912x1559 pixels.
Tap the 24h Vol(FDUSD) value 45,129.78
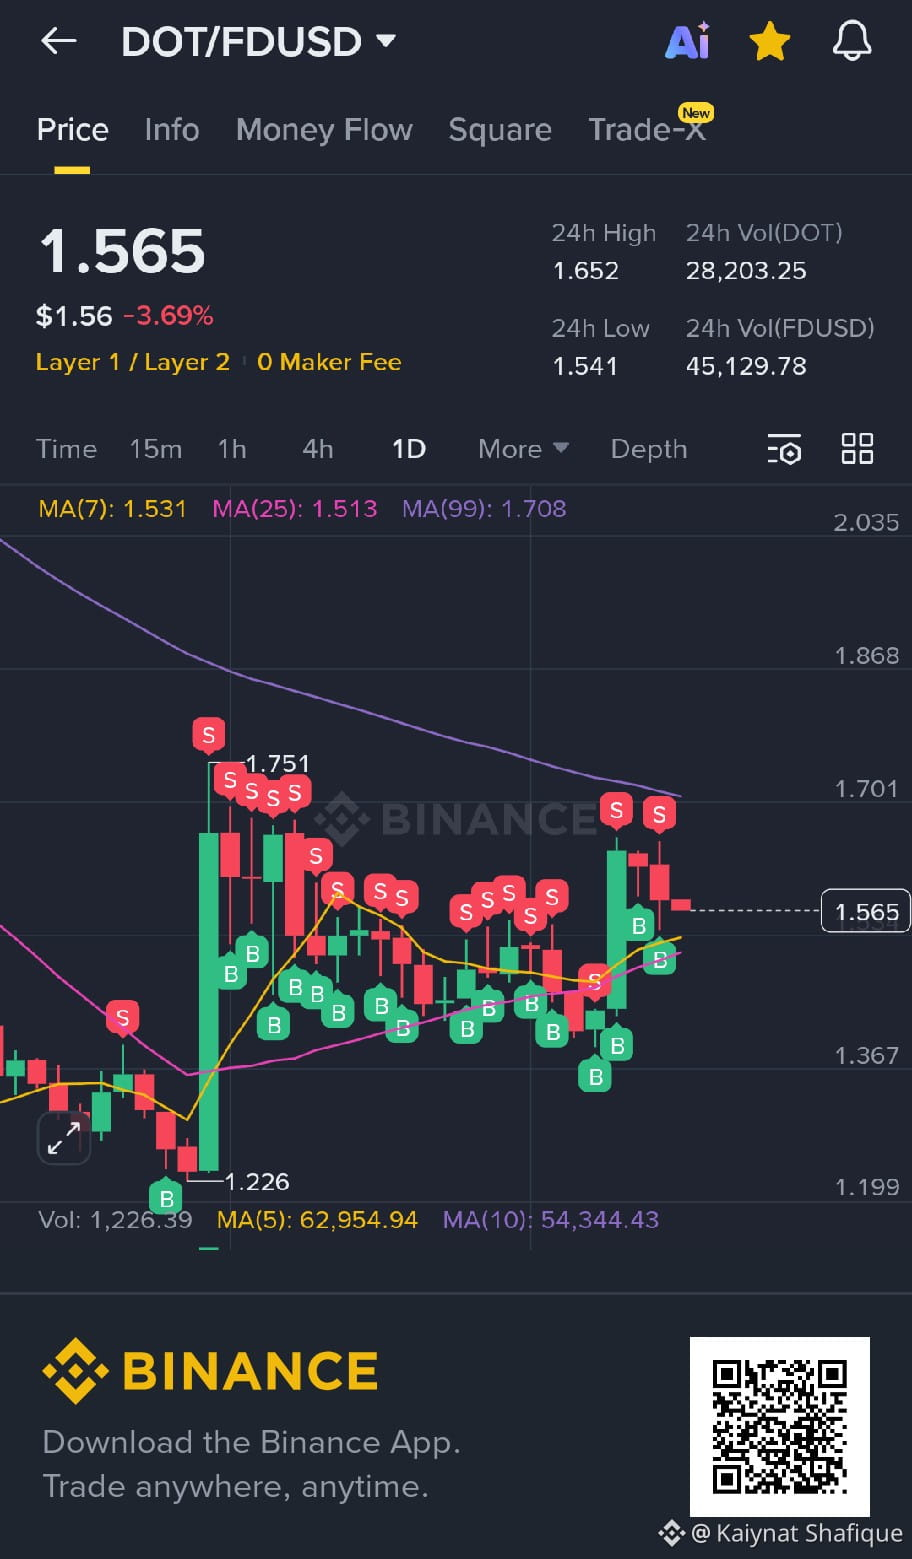click(746, 365)
